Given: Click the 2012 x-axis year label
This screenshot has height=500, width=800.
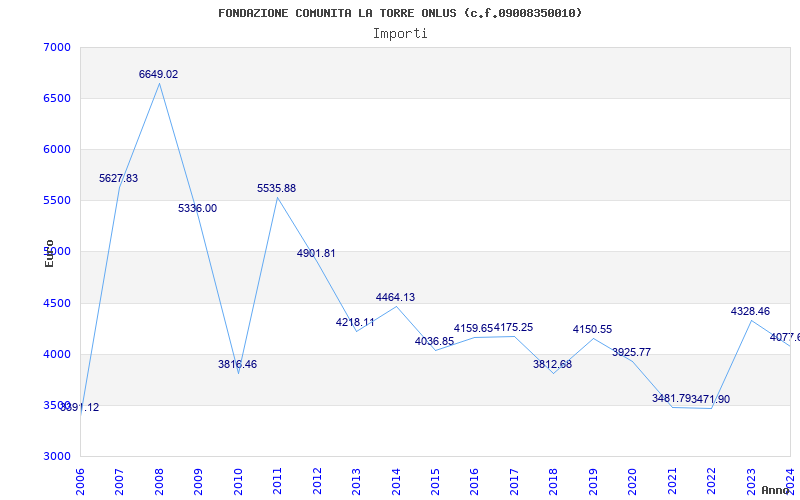Looking at the screenshot, I should [317, 481].
